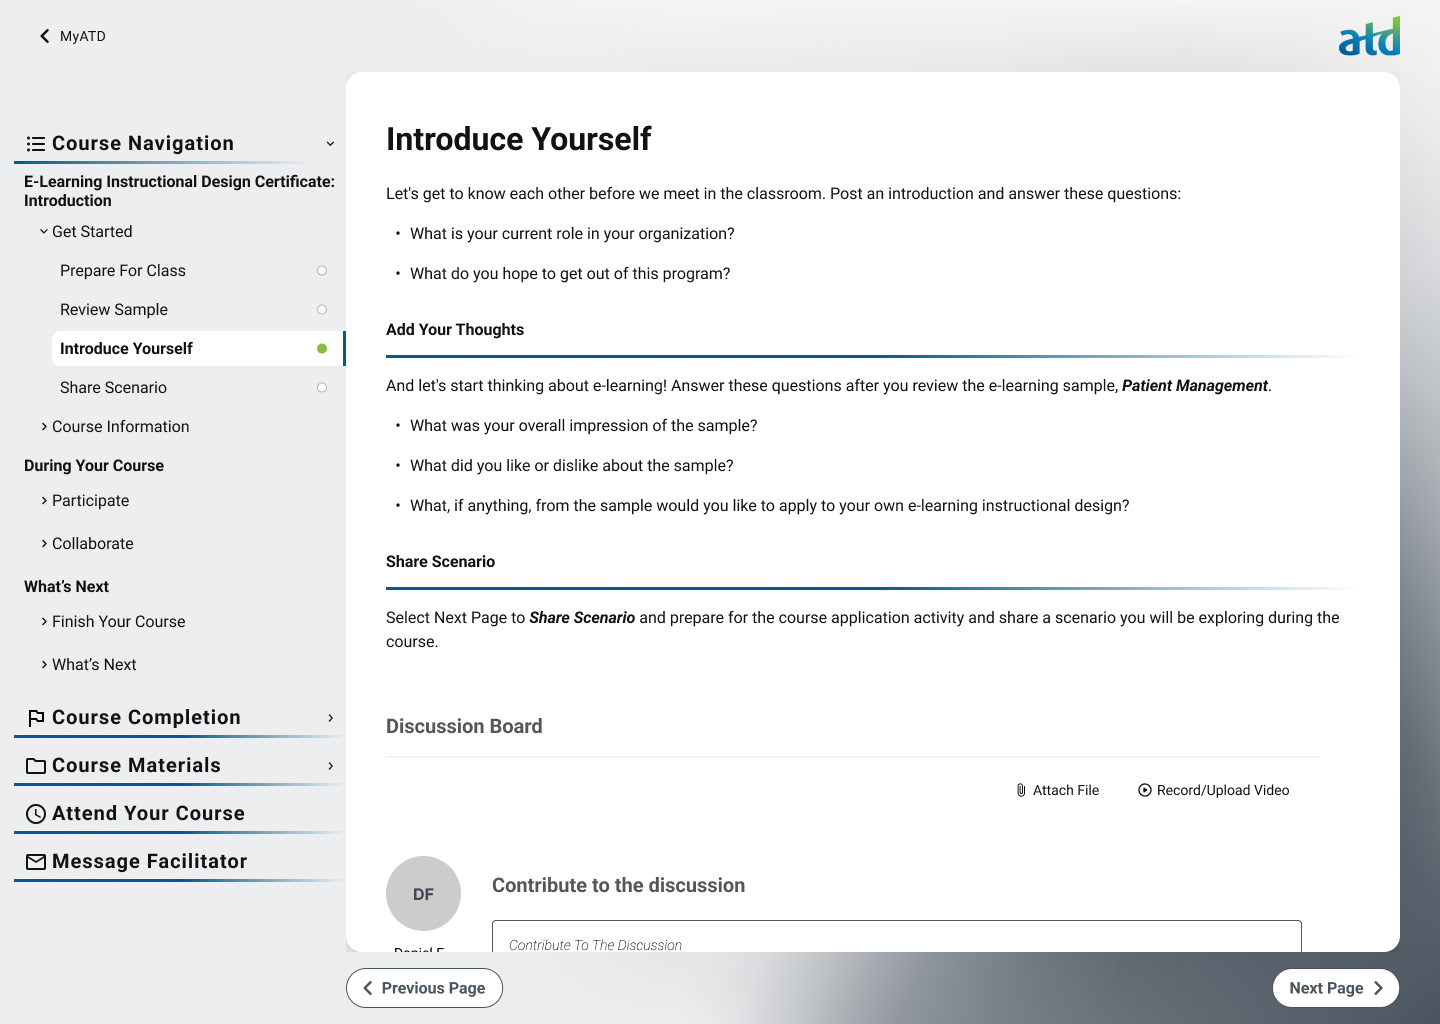Viewport: 1440px width, 1024px height.
Task: Expand Course Completion panel arrow
Action: (330, 718)
